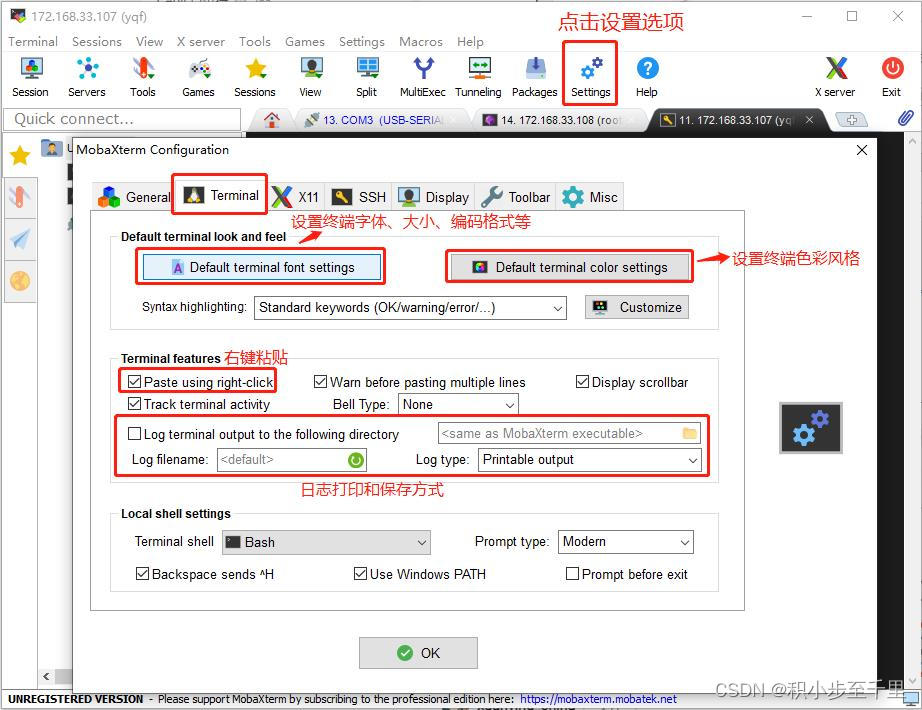This screenshot has height=710, width=922.
Task: Toggle Paste using right-click checkbox
Action: point(134,382)
